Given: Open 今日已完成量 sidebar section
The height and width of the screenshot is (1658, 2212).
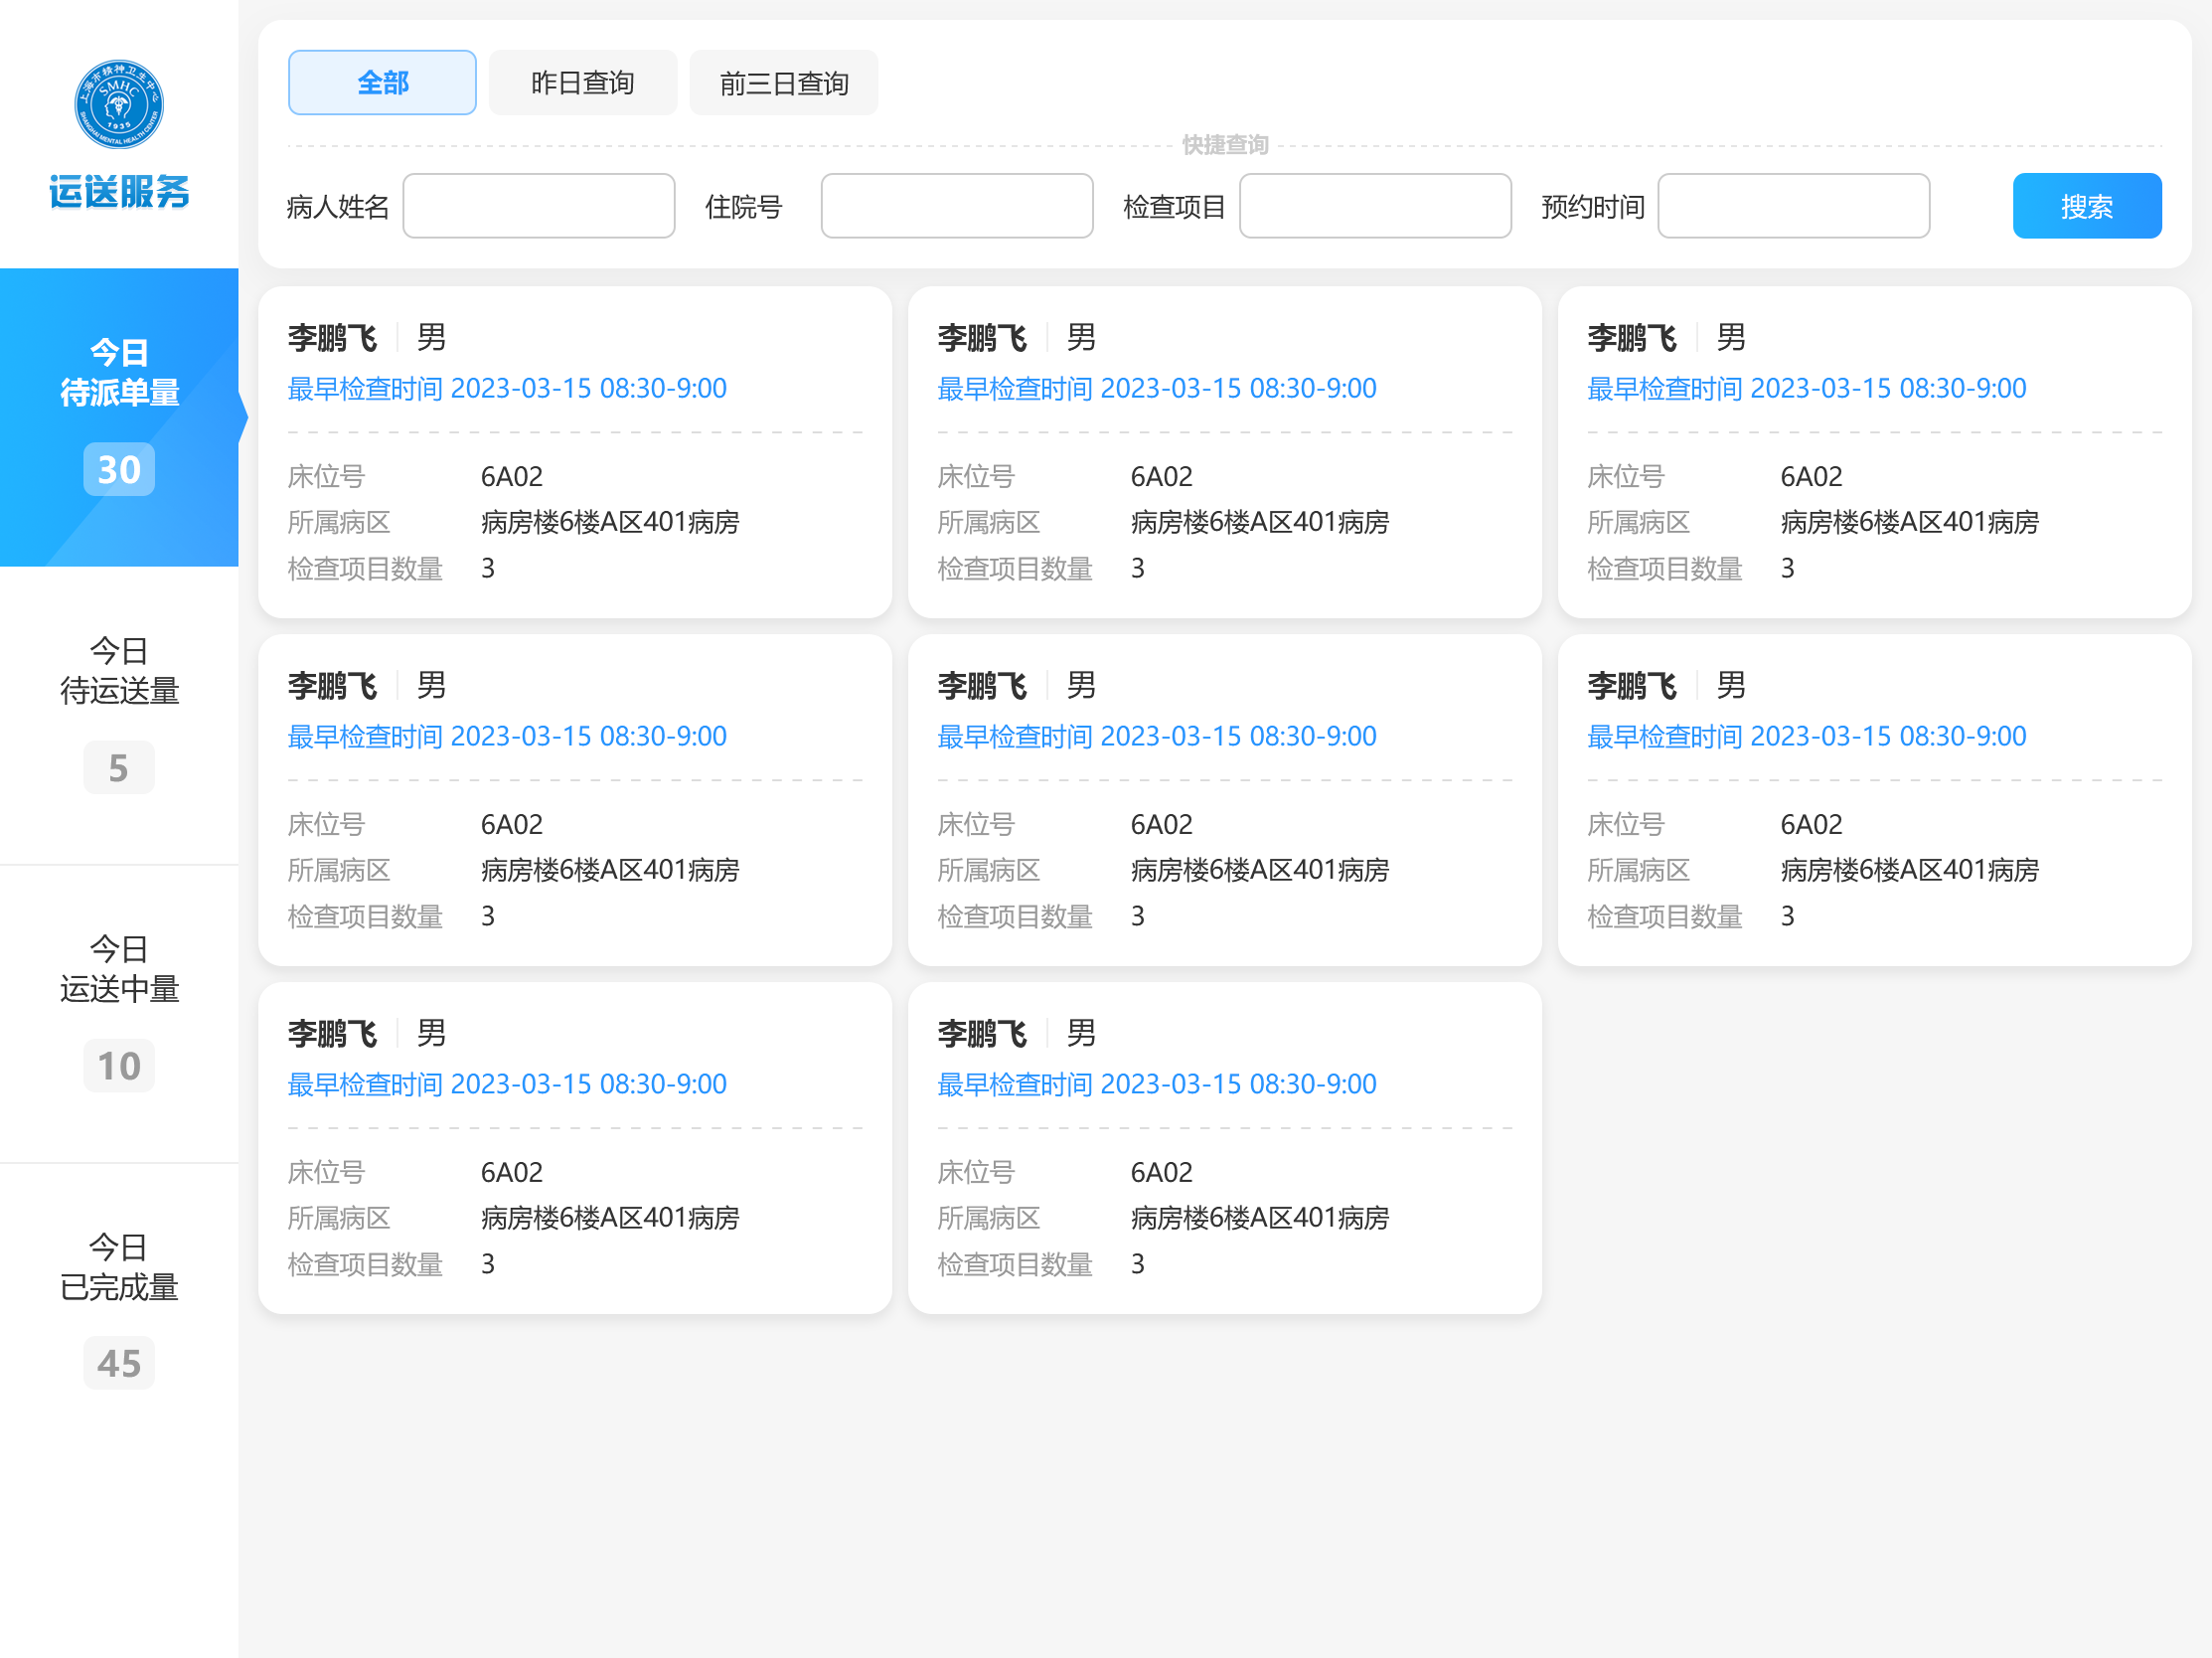Looking at the screenshot, I should click(119, 1311).
